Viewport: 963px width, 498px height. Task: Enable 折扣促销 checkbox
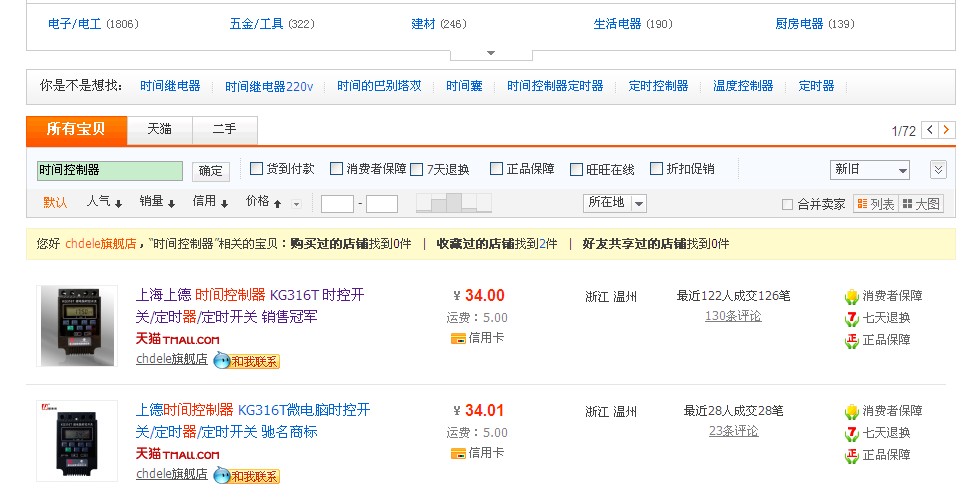657,168
